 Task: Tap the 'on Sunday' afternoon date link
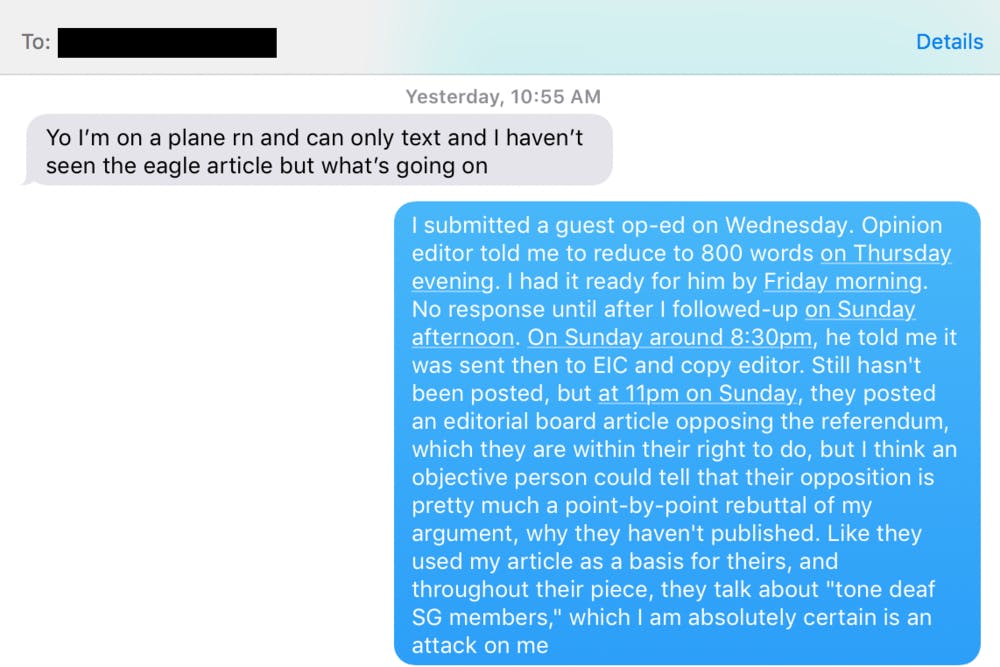[860, 309]
